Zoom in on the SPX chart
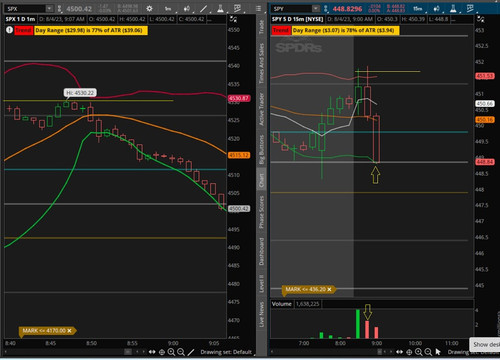Image resolution: width=500 pixels, height=360 pixels. (171, 352)
